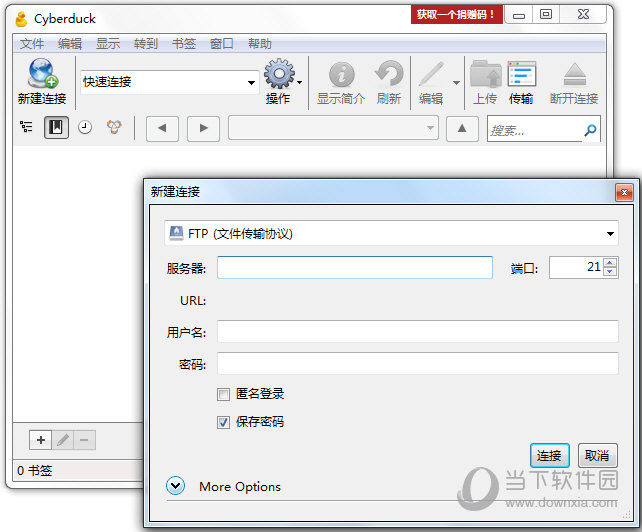The image size is (642, 532).
Task: Focus the 密码 input field
Action: pos(418,364)
